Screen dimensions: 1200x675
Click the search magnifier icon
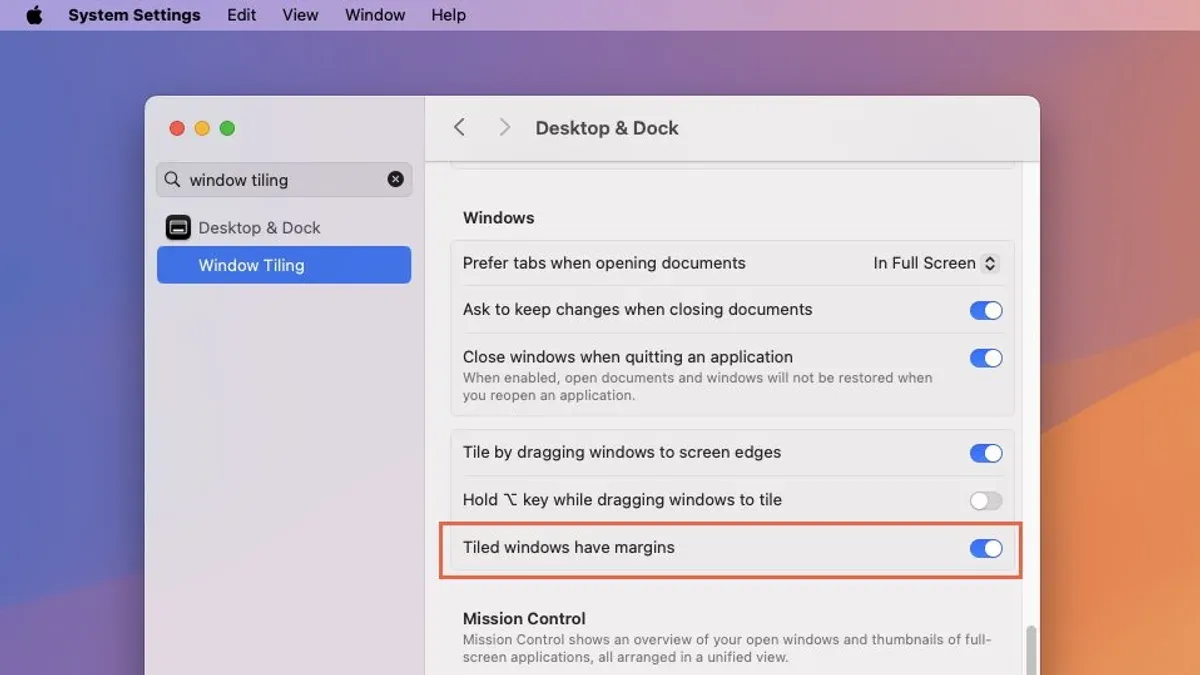coord(172,179)
